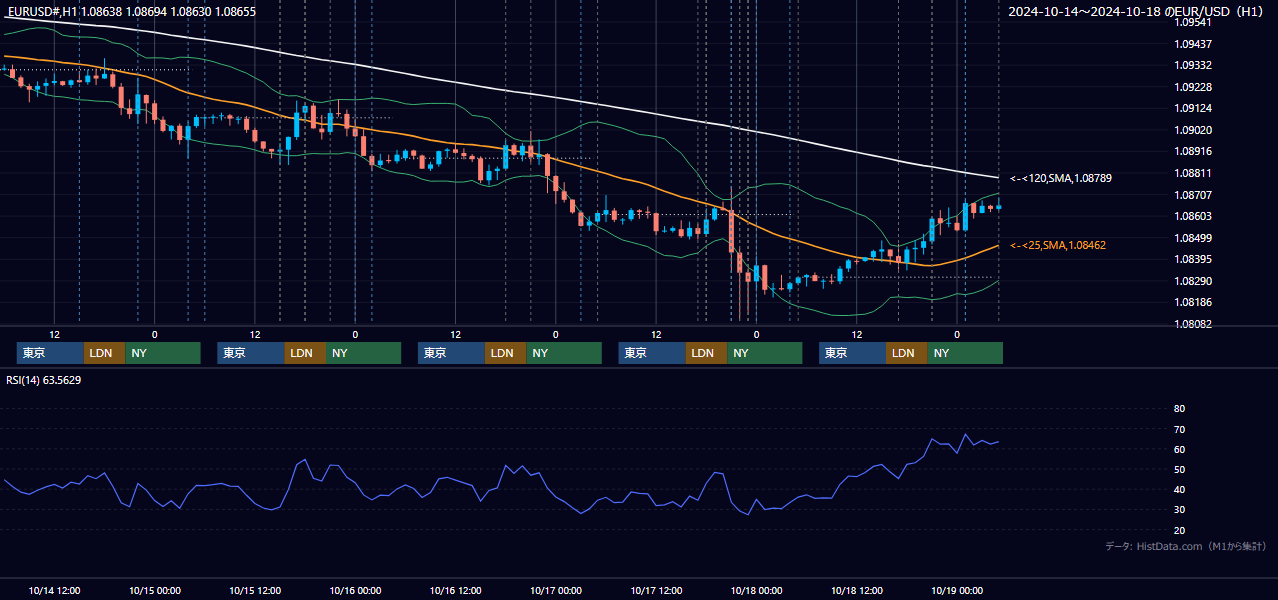Click price axis value 1.08290
Viewport: 1278px width, 600px height.
coord(1193,281)
